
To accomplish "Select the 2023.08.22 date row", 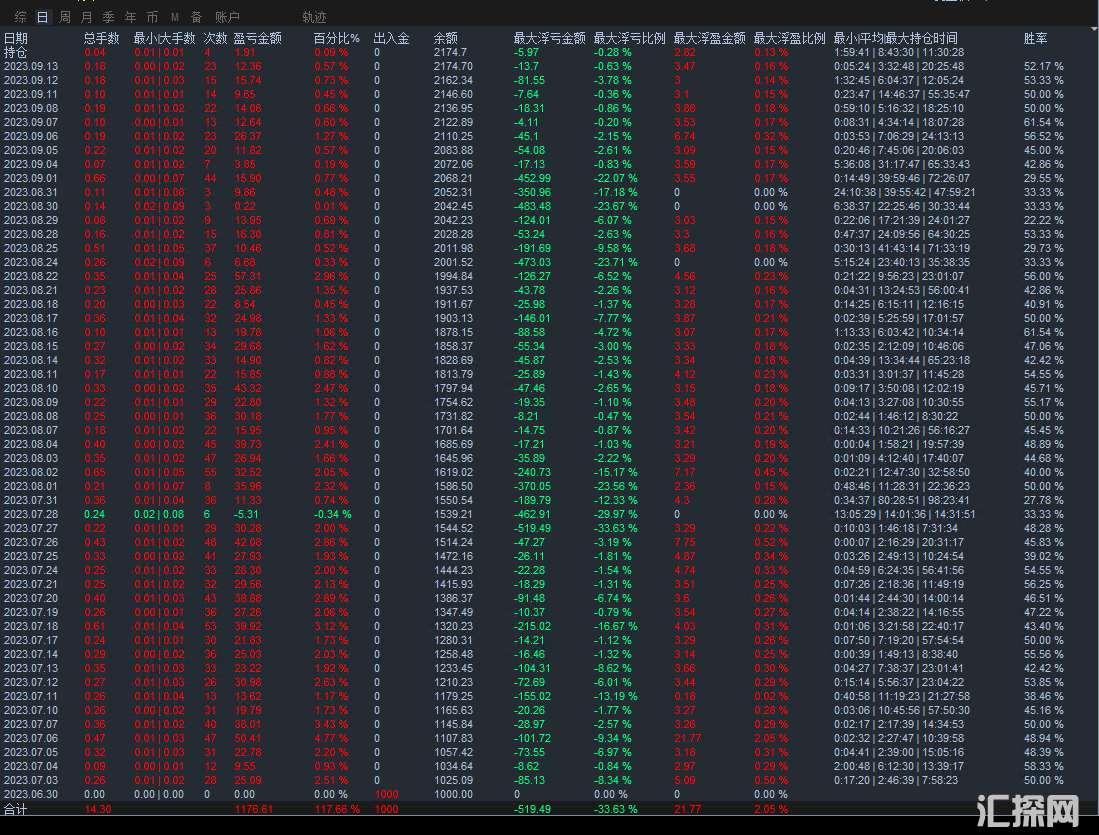I will coord(550,276).
